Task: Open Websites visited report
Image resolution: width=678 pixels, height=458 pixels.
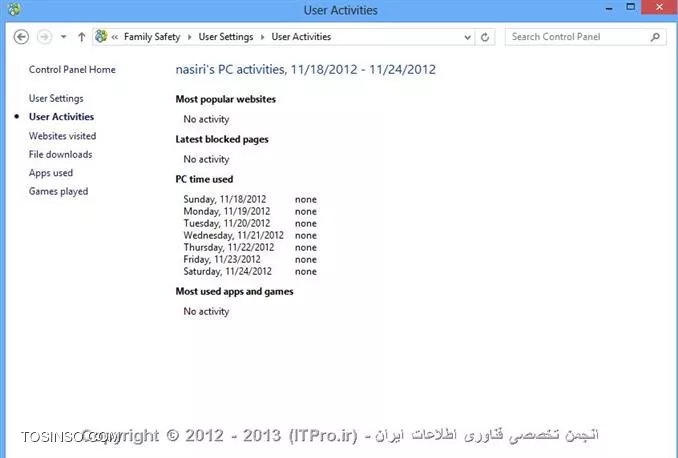Action: (x=63, y=136)
